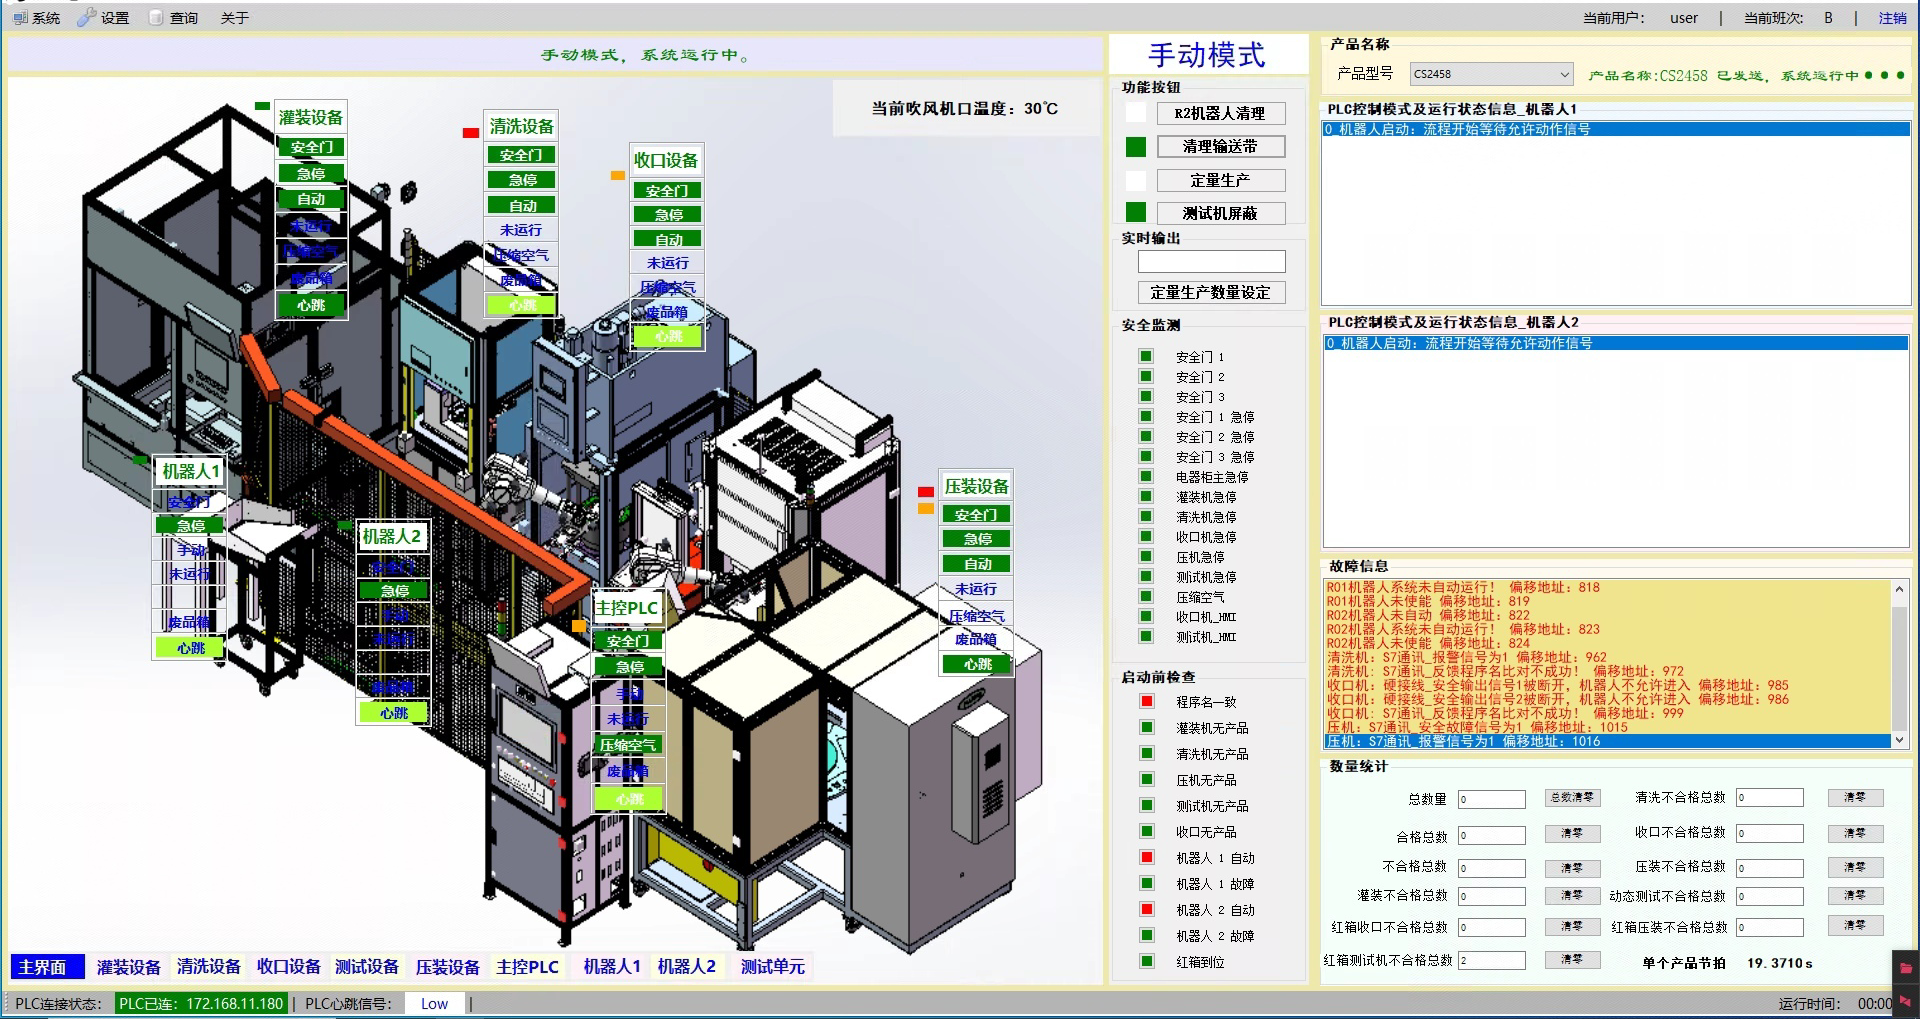Viewport: 1920px width, 1019px height.
Task: Open the 产品型号 CS2458 dropdown
Action: pyautogui.click(x=1492, y=74)
